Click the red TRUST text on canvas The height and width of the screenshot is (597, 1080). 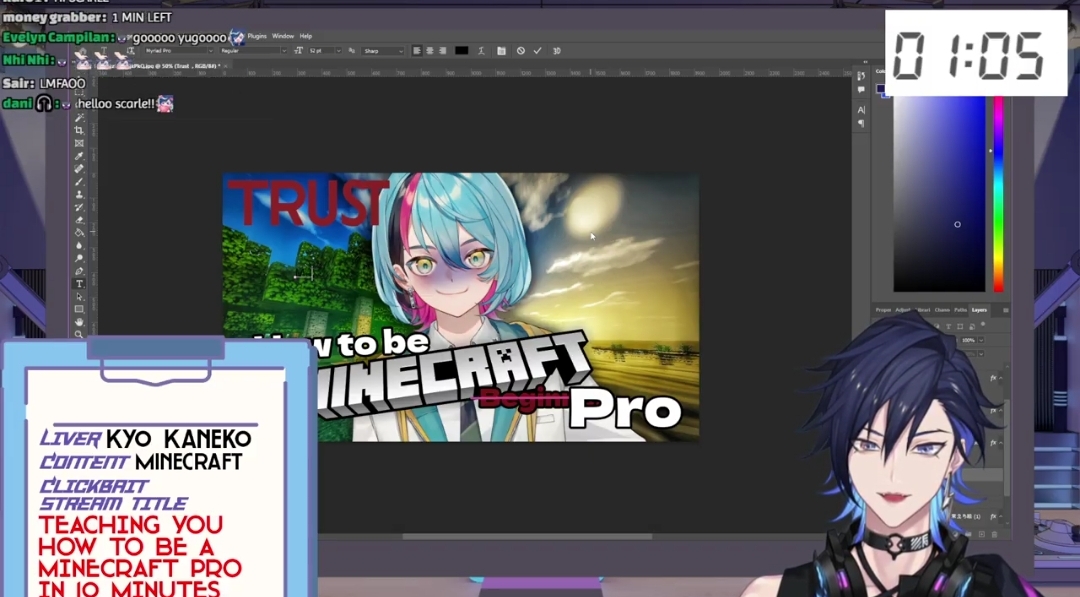click(308, 202)
